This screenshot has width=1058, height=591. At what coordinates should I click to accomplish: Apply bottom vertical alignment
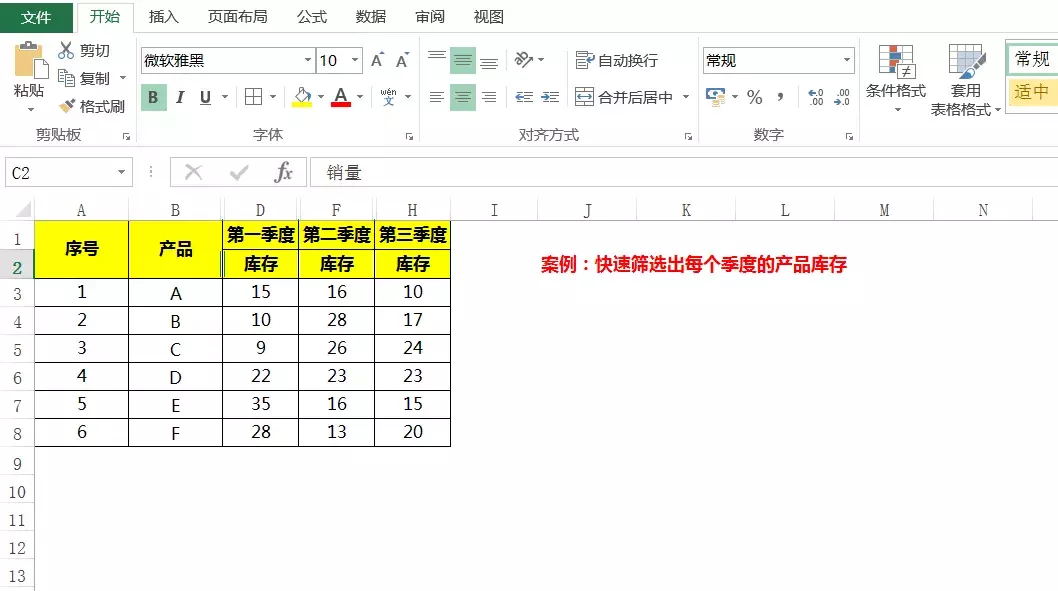(489, 60)
